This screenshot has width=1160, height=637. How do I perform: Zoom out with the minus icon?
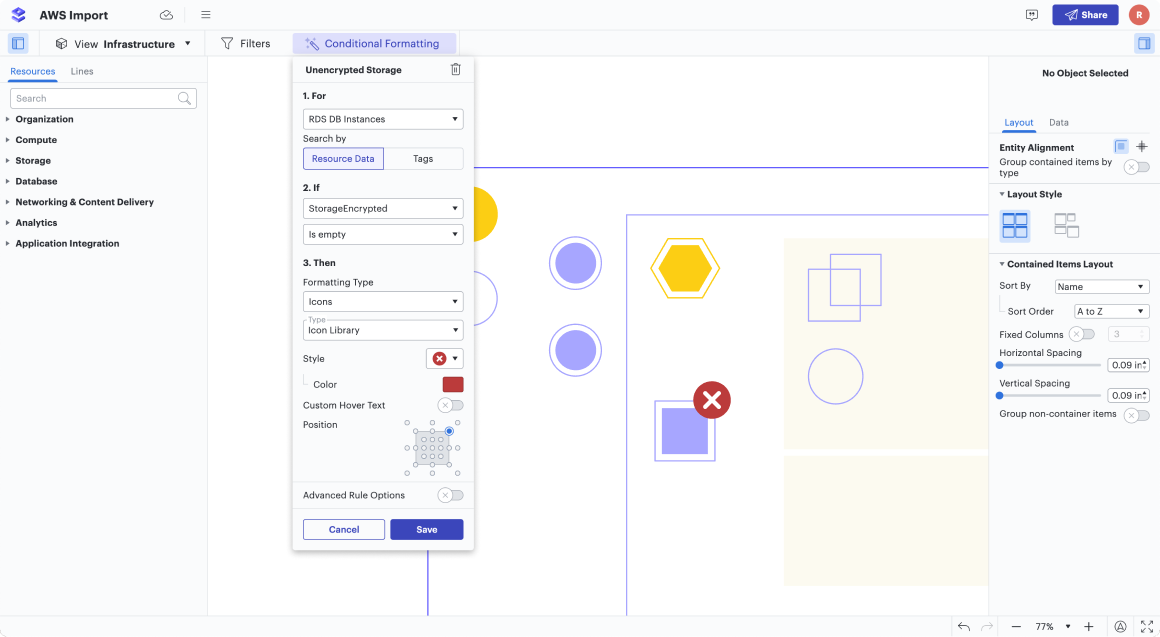(1016, 627)
